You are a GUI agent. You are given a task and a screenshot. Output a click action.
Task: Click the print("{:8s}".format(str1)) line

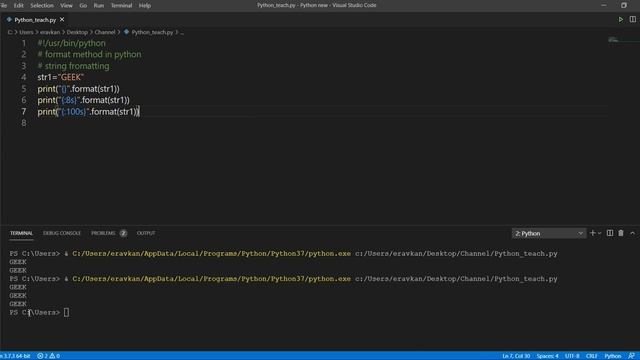pyautogui.click(x=83, y=100)
